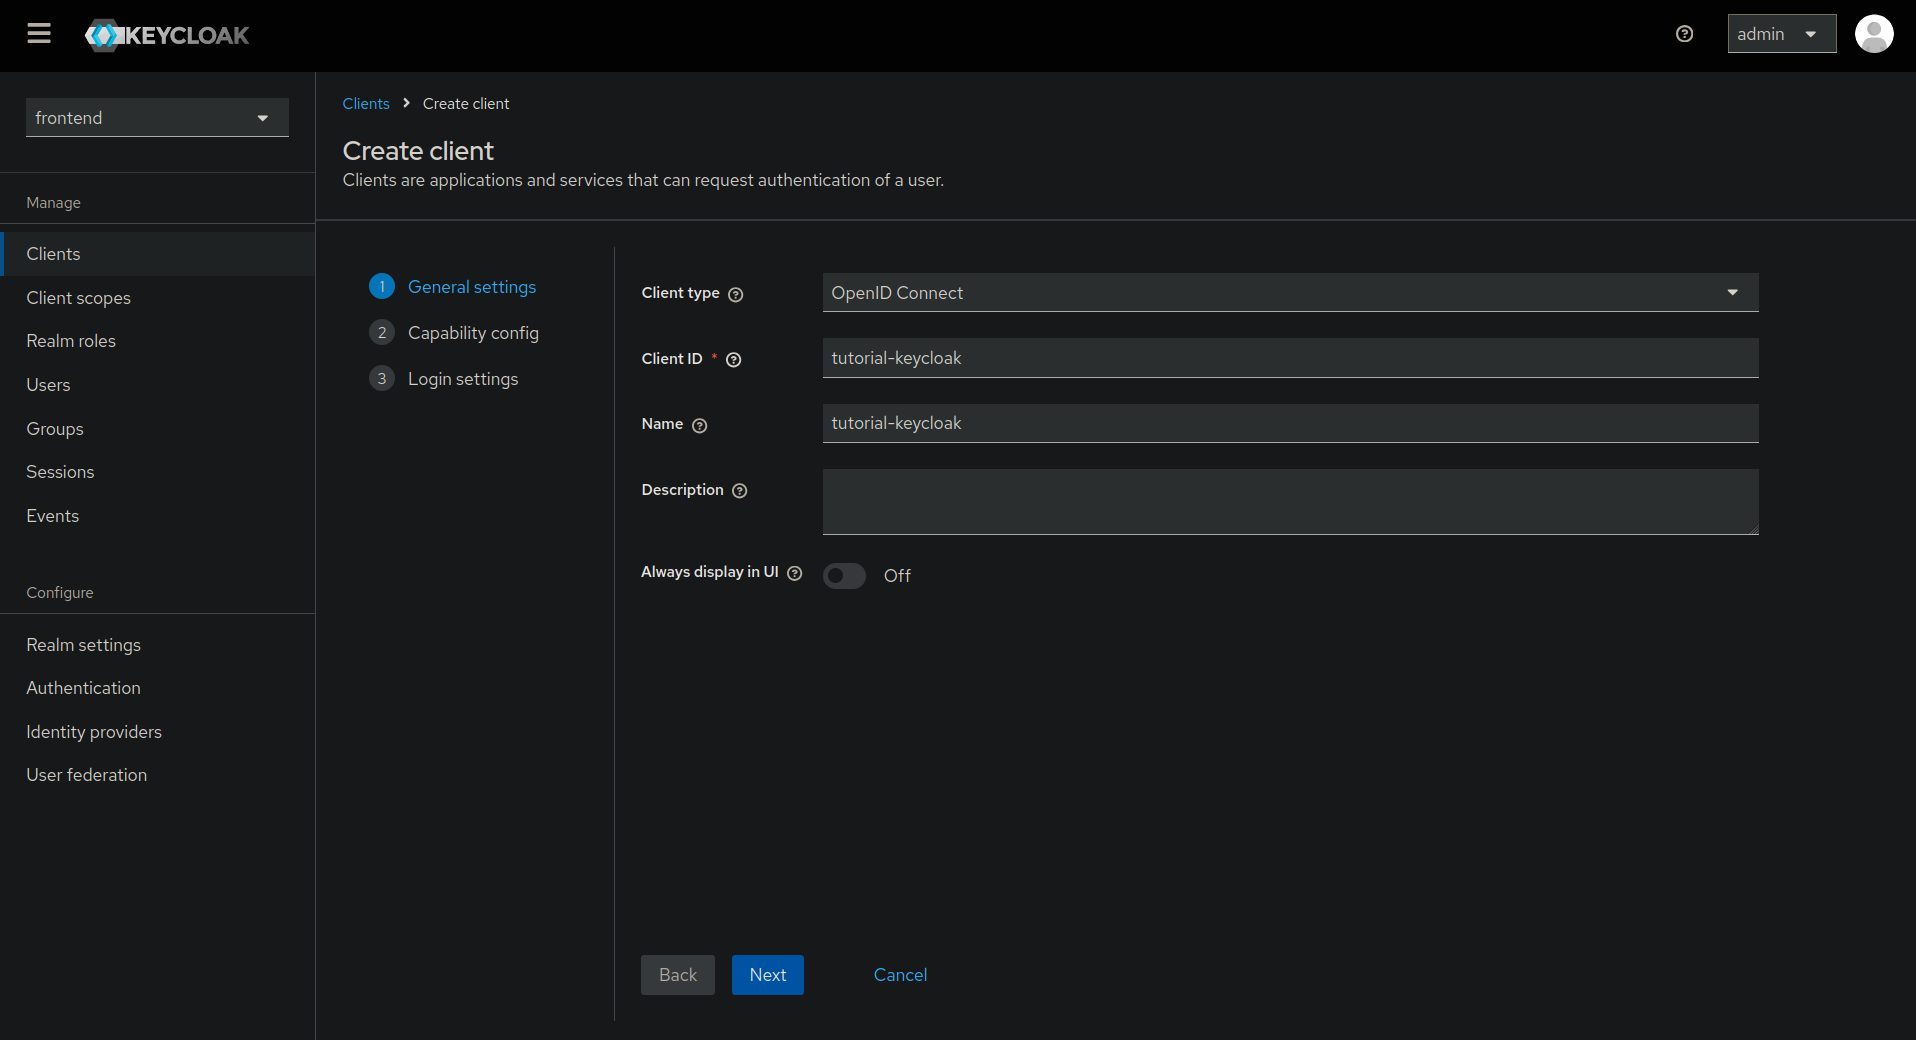Viewport: 1916px width, 1040px height.
Task: Open Identity providers in sidebar
Action: point(158,732)
